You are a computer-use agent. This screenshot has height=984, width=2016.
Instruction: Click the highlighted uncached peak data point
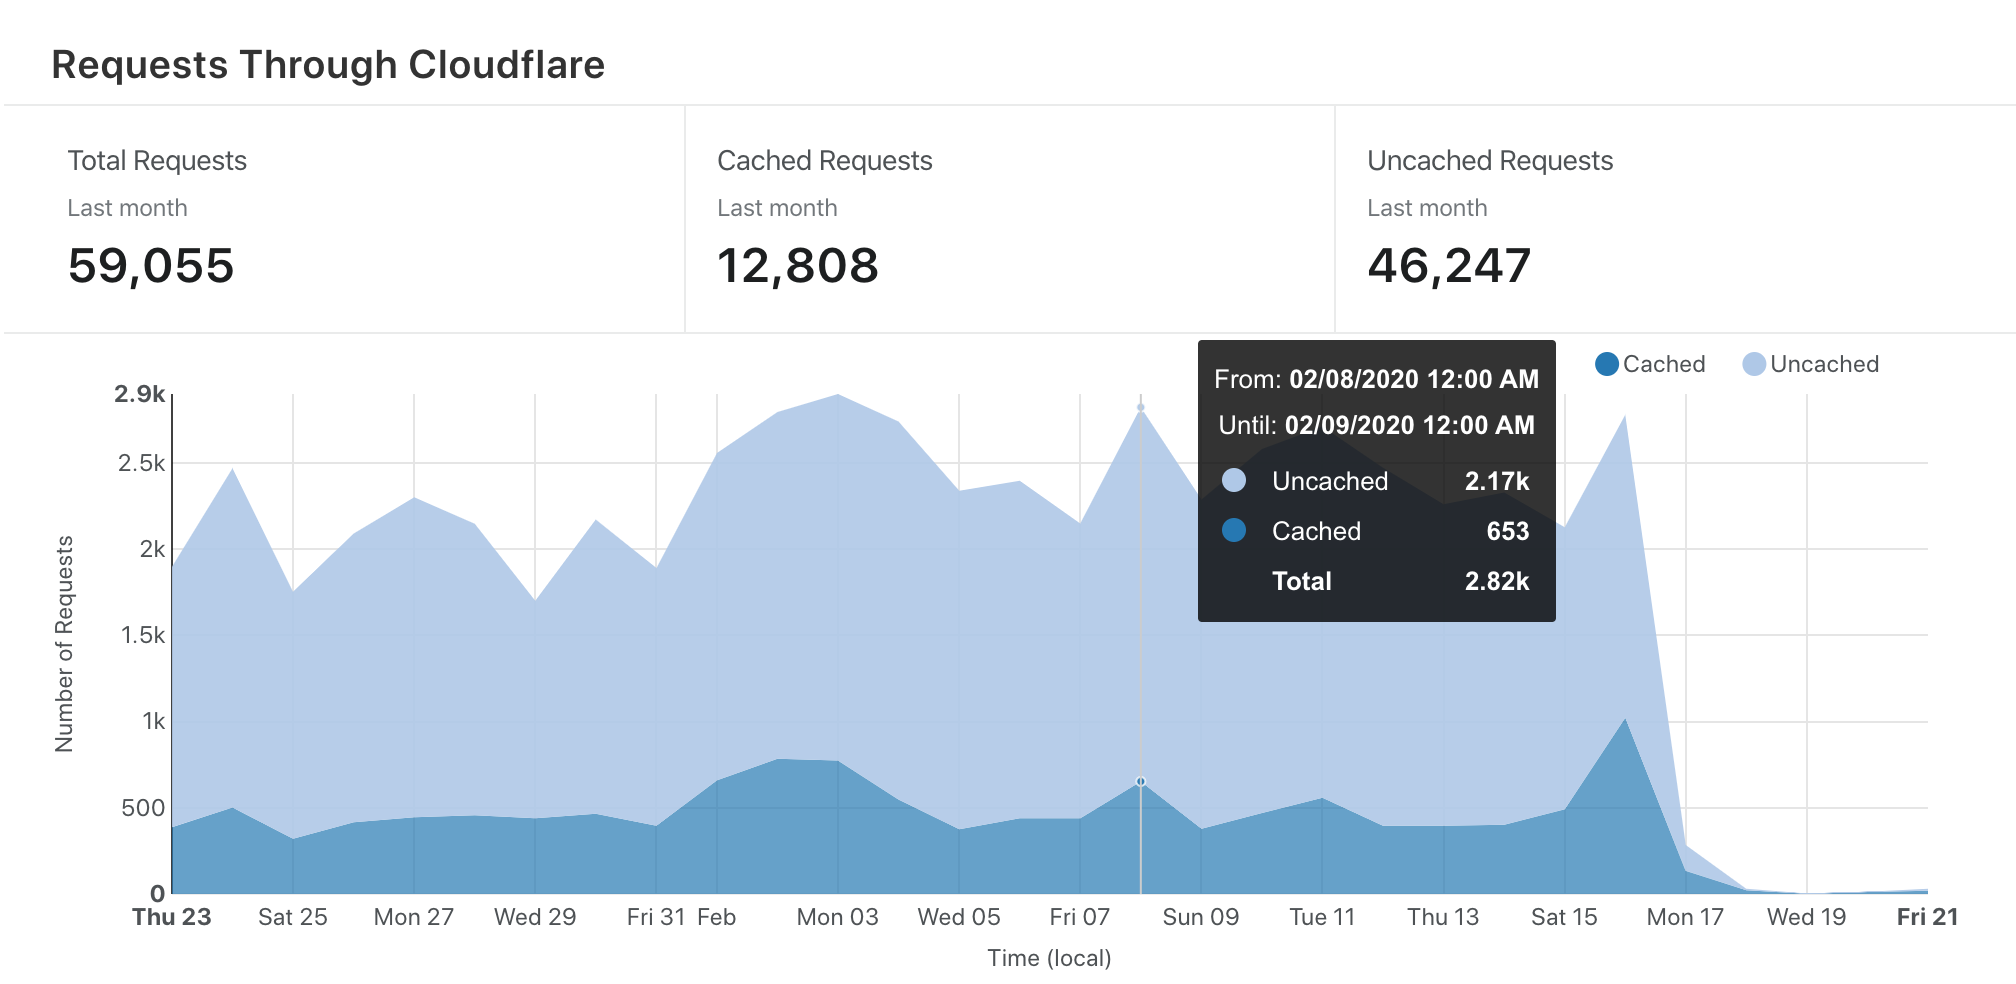pos(1140,407)
